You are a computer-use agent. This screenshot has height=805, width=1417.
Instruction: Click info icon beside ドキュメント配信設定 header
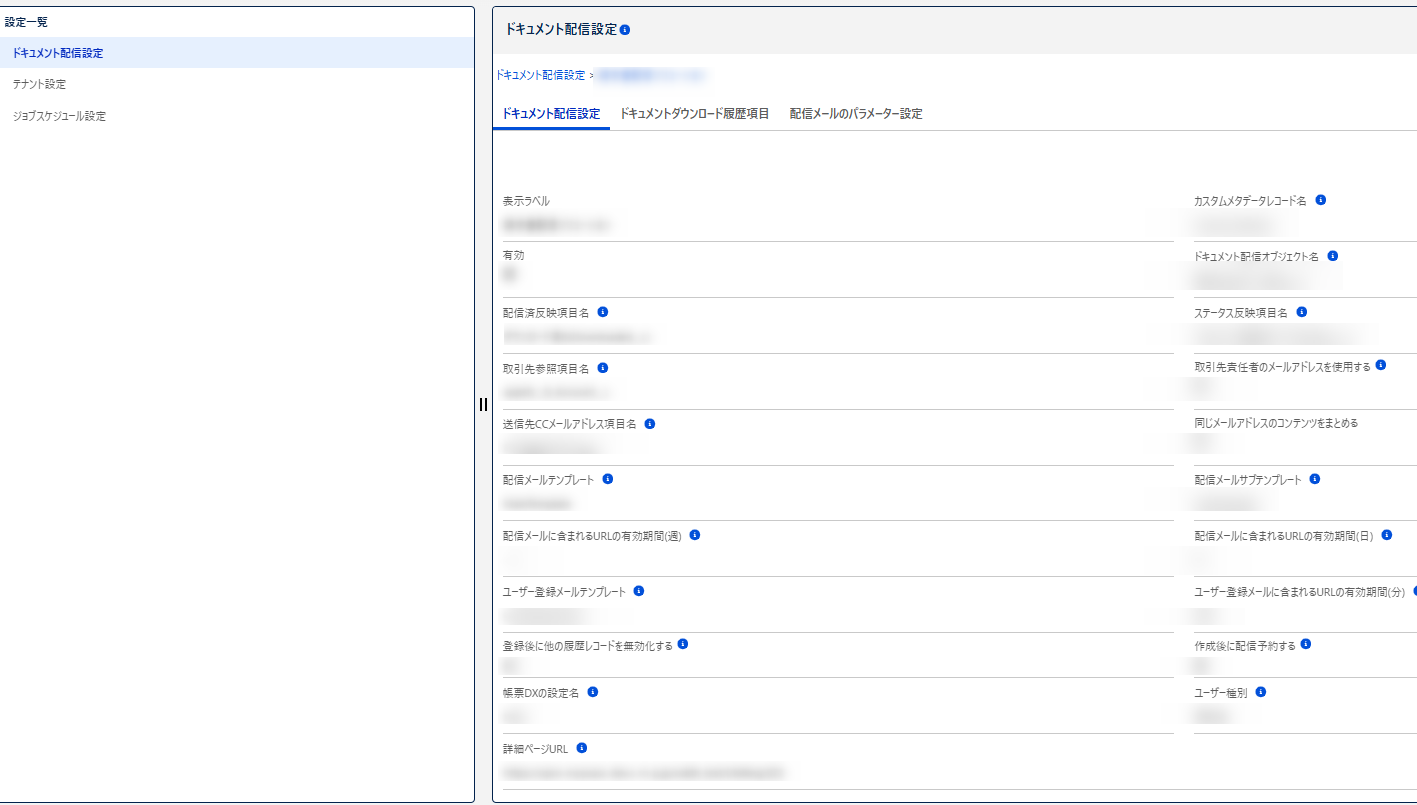tap(625, 30)
